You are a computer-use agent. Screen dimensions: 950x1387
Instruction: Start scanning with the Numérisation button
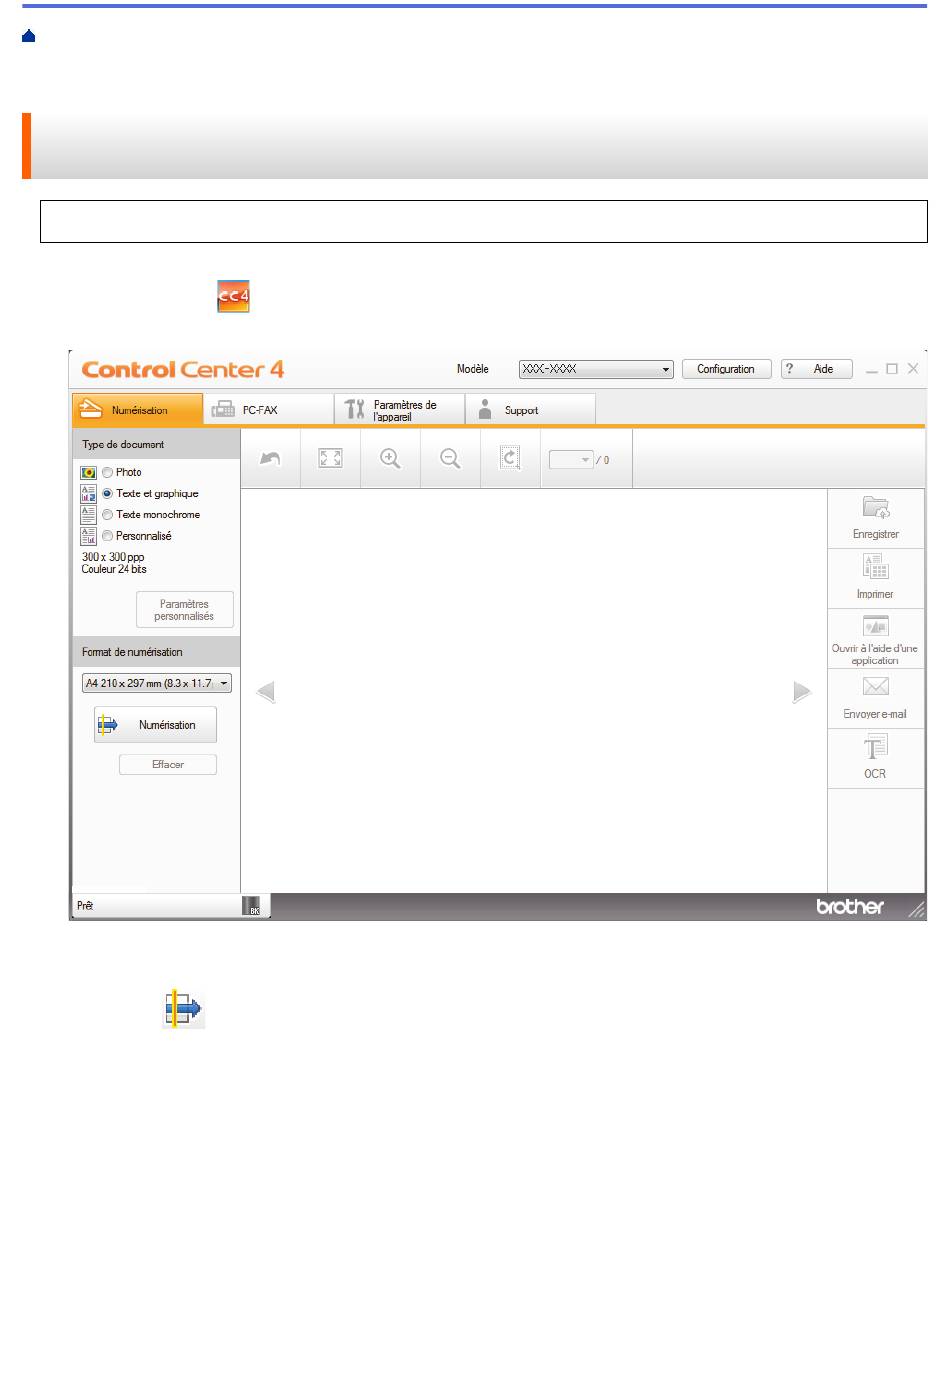click(x=155, y=725)
